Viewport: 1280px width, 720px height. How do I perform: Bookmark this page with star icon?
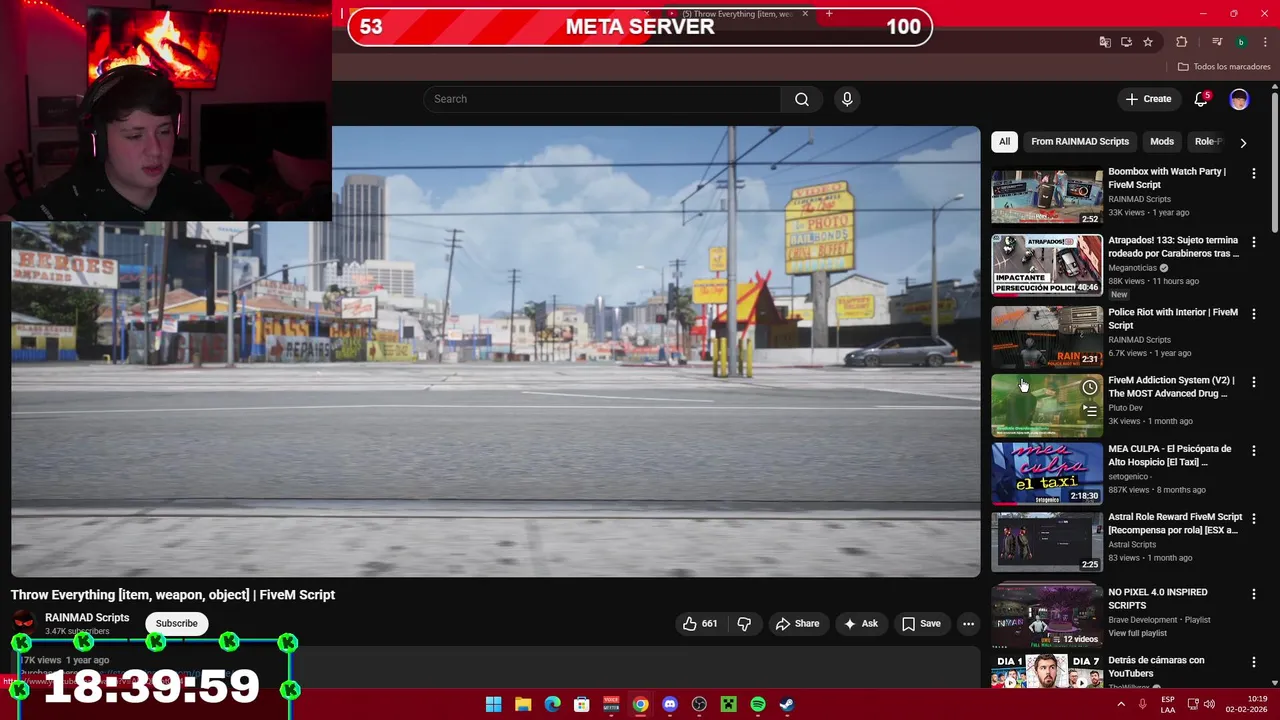1148,42
